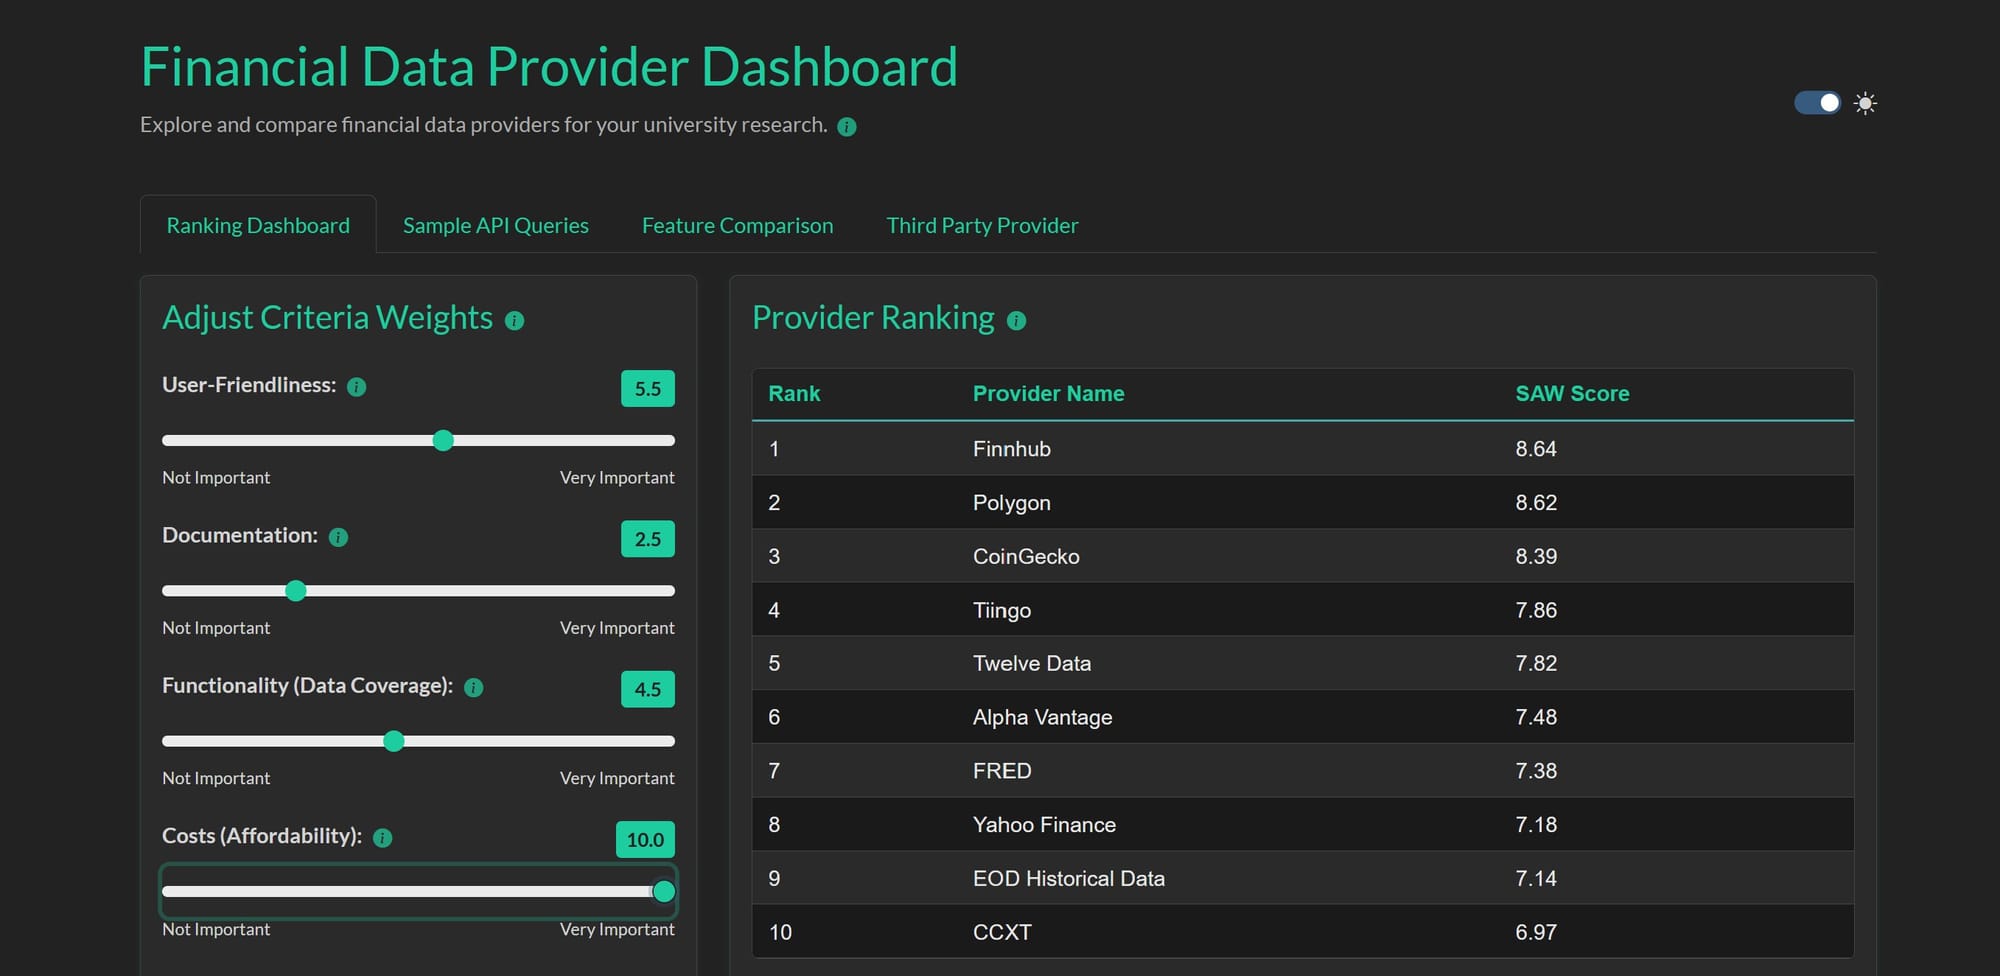
Task: Click the Provider Ranking info icon
Action: (1017, 320)
